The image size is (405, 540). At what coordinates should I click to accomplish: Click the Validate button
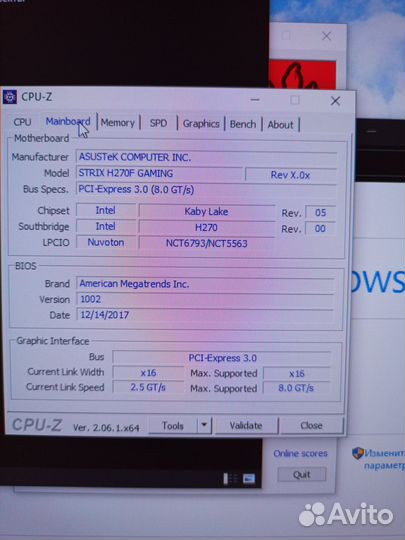[x=246, y=426]
